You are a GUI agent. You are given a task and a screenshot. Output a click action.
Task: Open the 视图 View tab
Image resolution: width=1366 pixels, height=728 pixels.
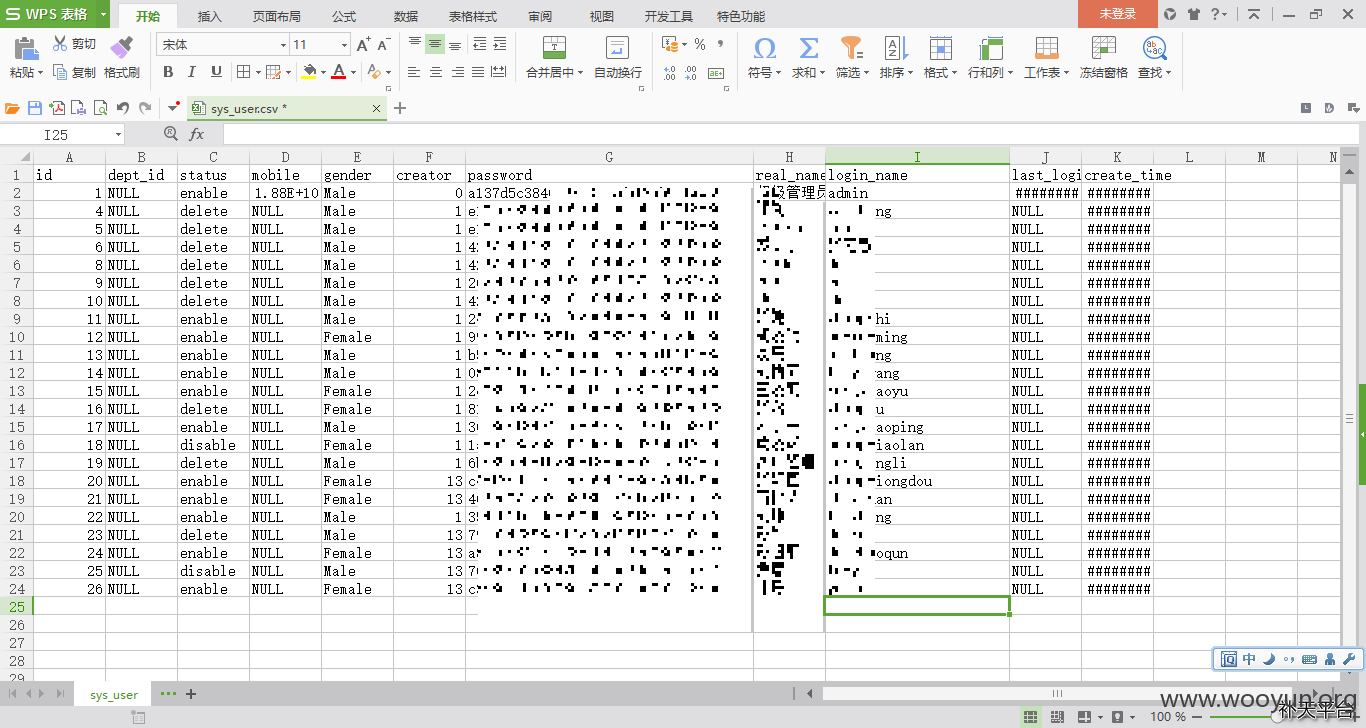[602, 16]
